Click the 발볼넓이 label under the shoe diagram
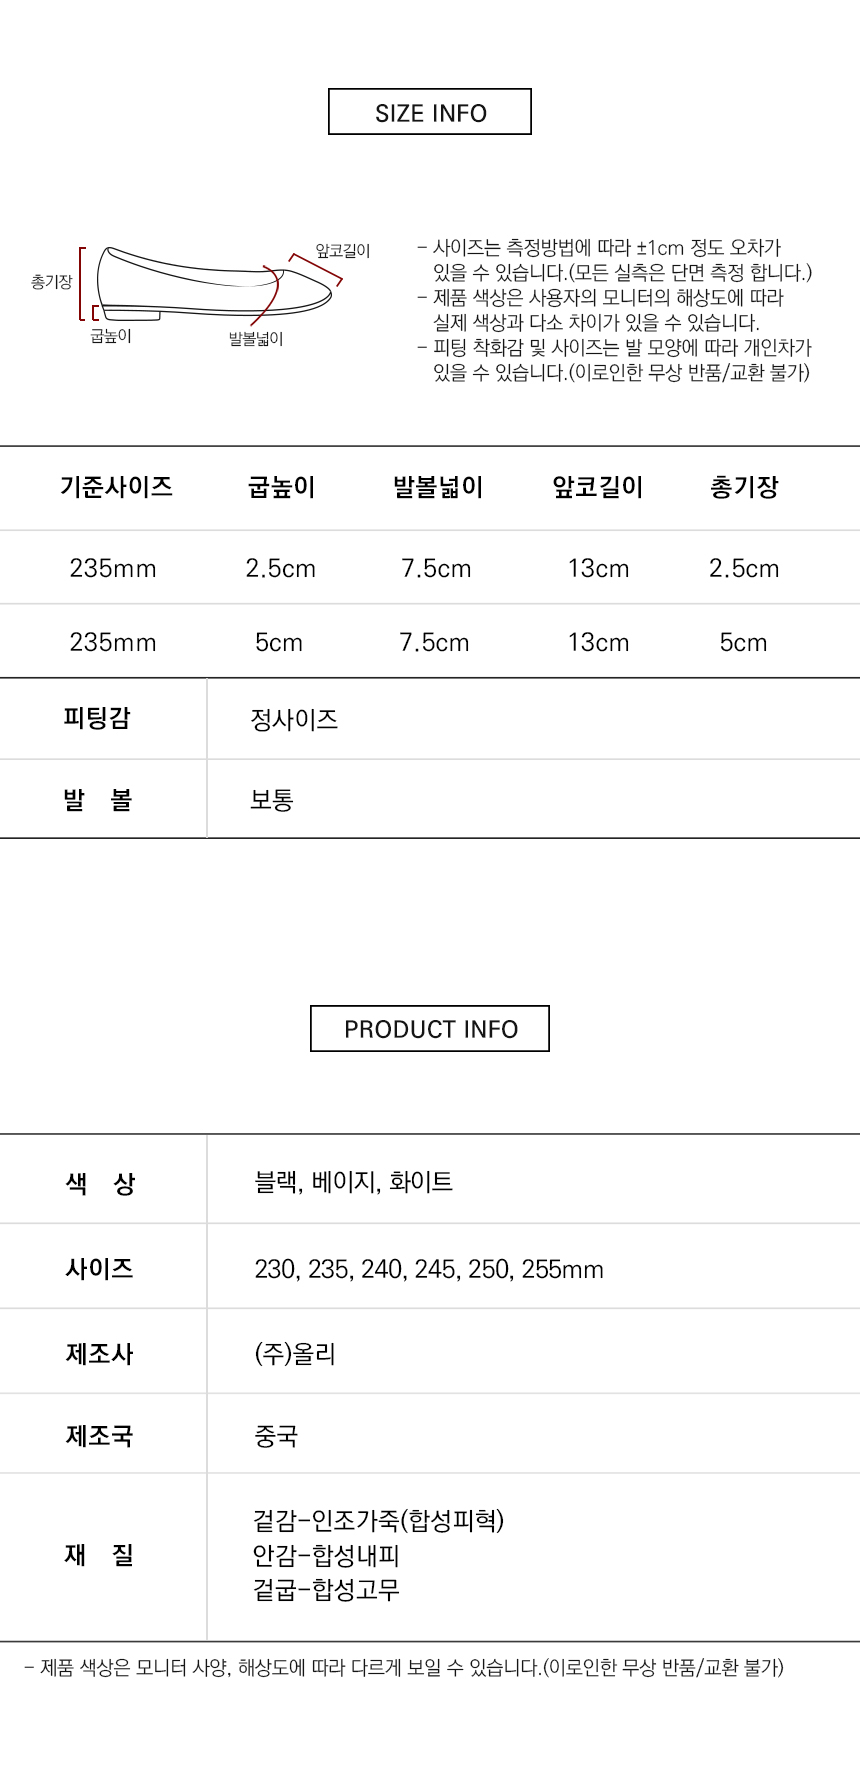The width and height of the screenshot is (860, 1767). (256, 339)
